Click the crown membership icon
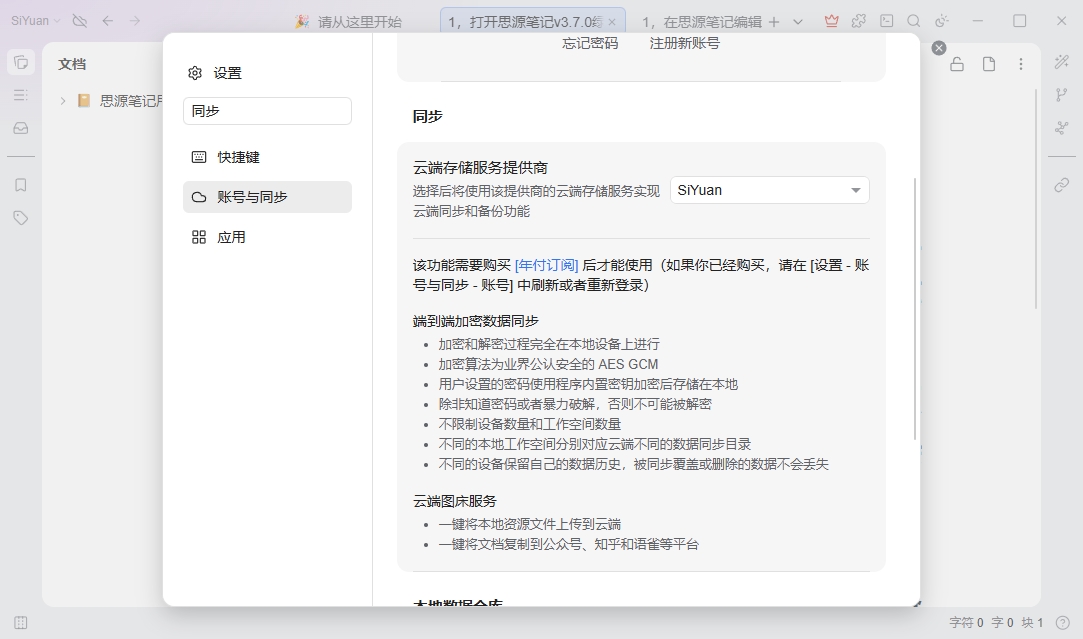 coord(832,21)
